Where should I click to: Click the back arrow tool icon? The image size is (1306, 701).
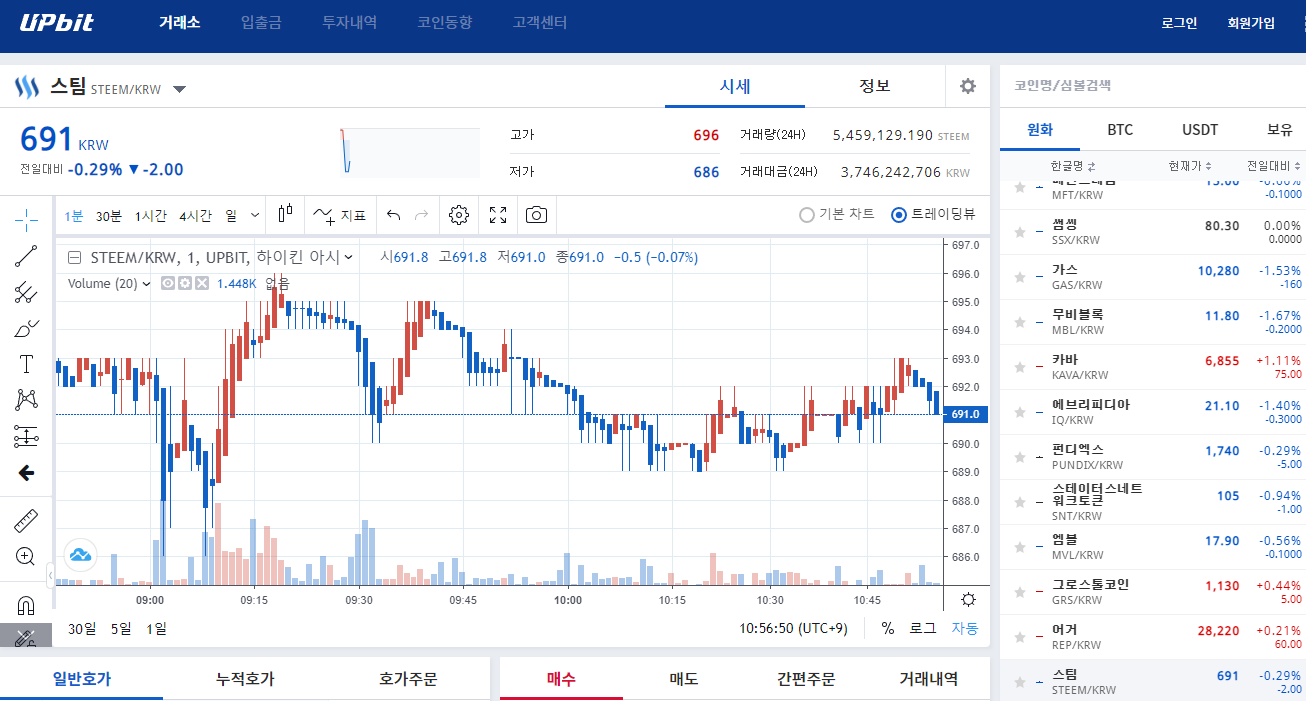[27, 473]
